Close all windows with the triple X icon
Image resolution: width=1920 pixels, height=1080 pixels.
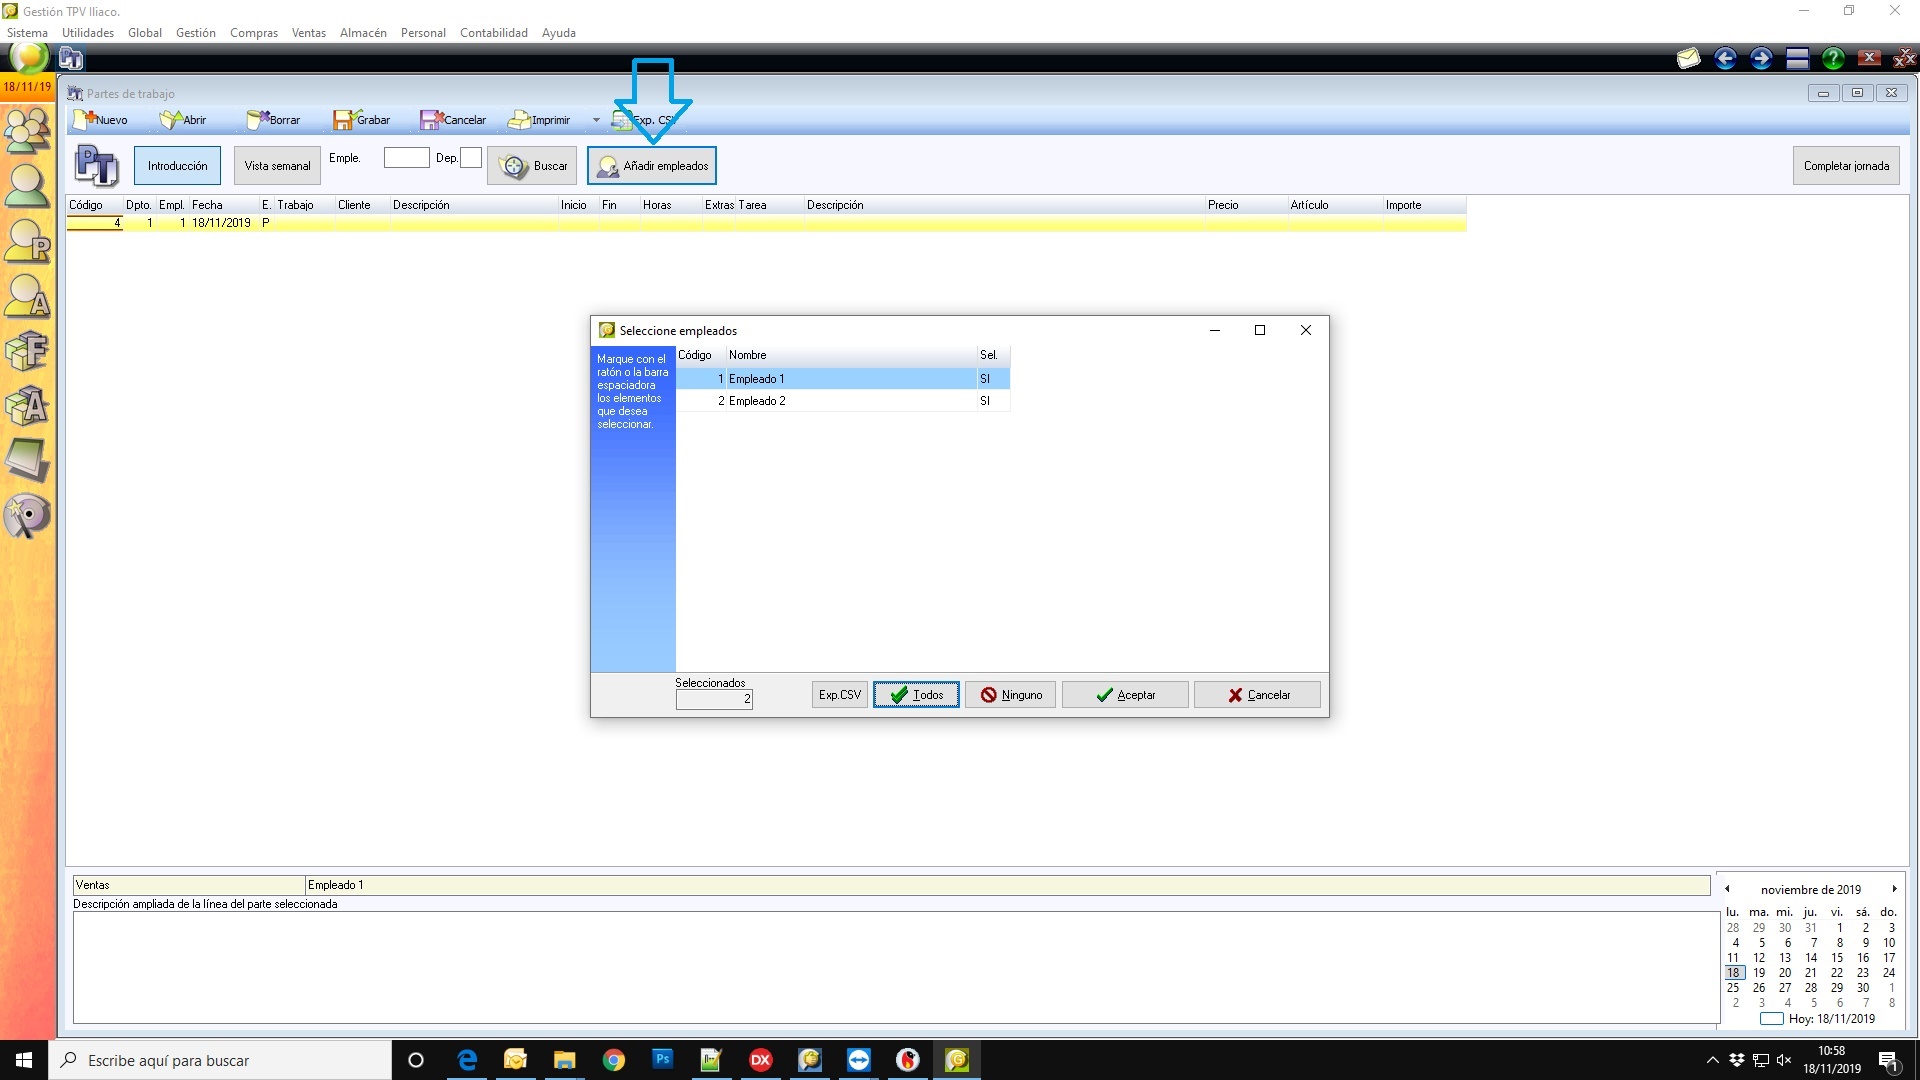coord(1905,59)
